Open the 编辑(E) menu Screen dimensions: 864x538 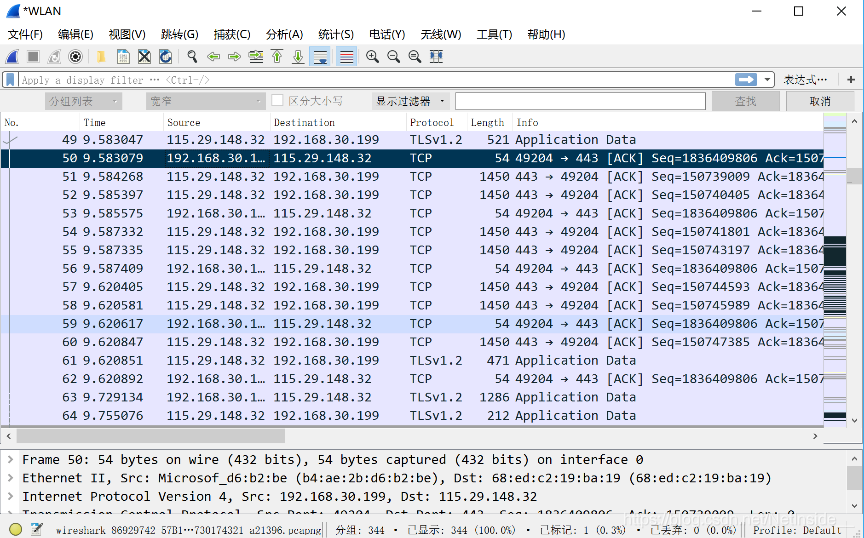click(x=75, y=34)
